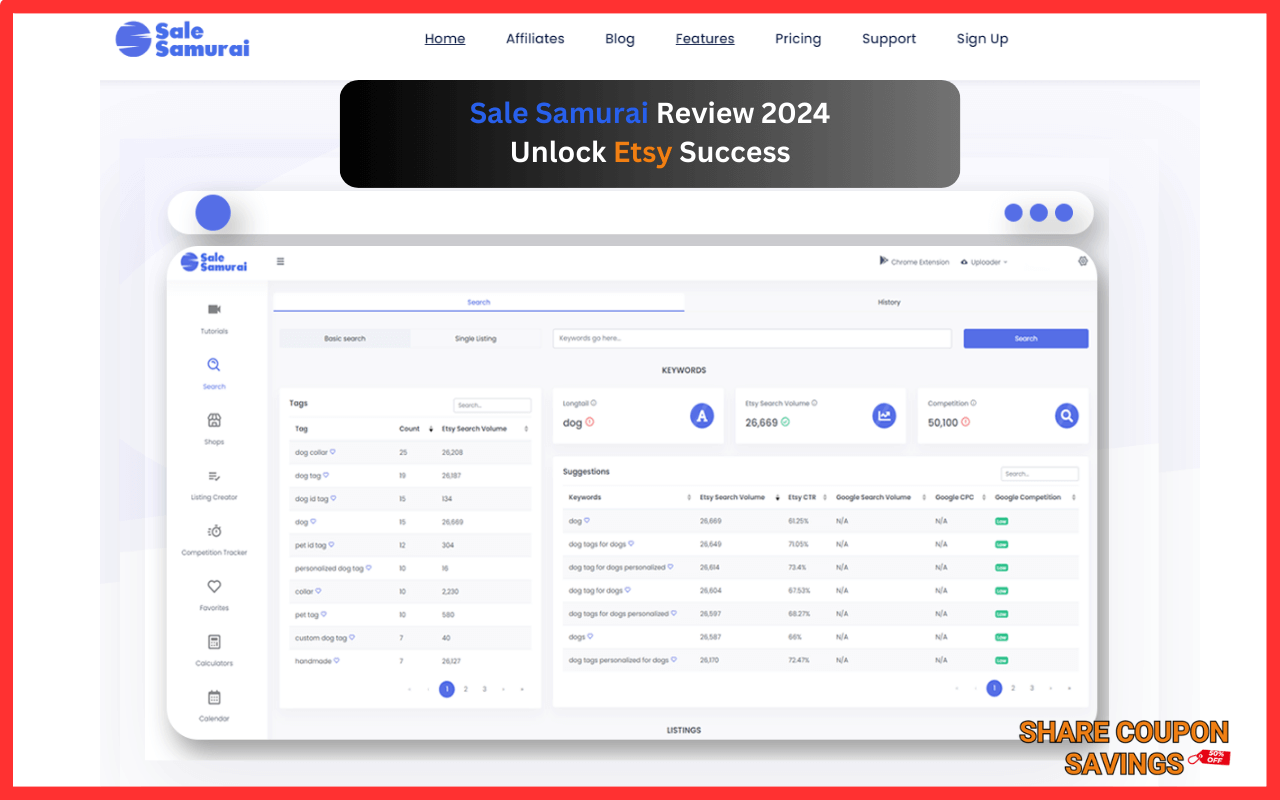This screenshot has height=800, width=1280.
Task: Switch to the History tab
Action: (x=889, y=302)
